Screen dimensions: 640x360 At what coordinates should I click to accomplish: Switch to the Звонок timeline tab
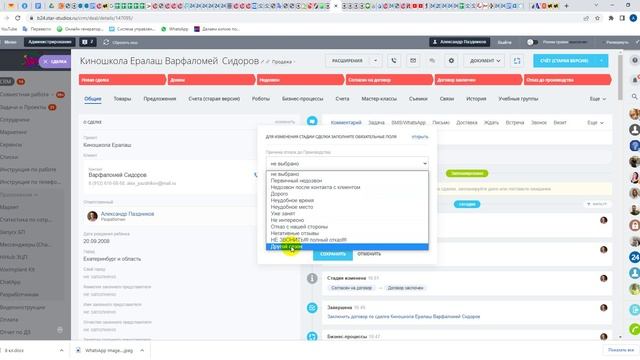point(539,122)
